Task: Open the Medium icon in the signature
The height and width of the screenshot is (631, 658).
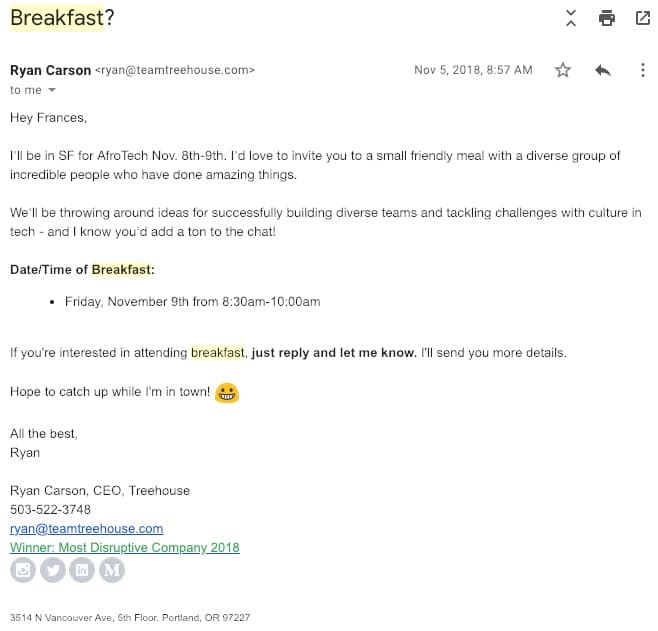Action: (x=113, y=570)
